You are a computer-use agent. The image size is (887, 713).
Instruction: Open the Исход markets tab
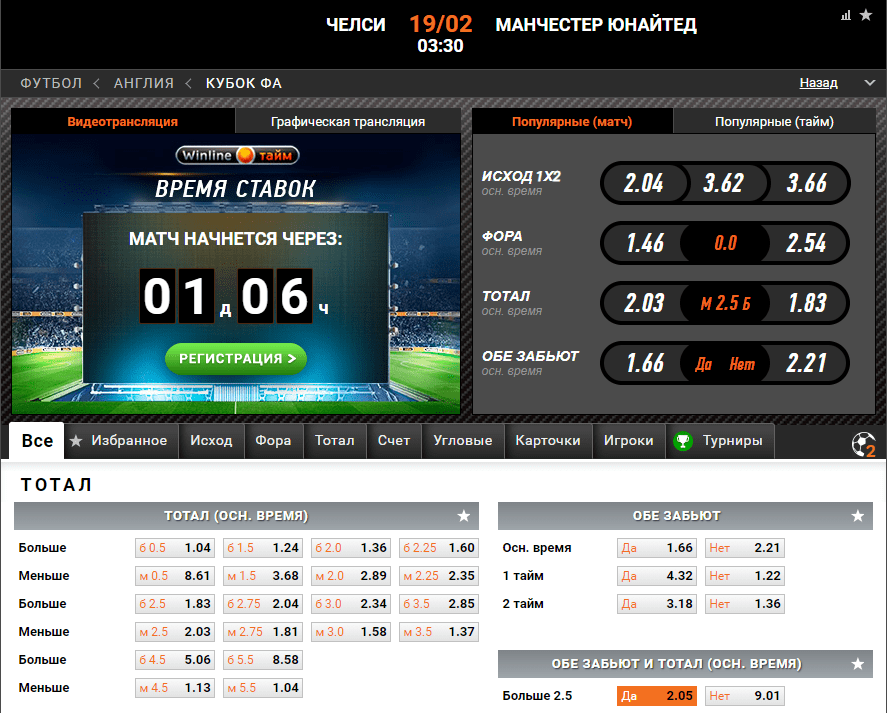[211, 440]
